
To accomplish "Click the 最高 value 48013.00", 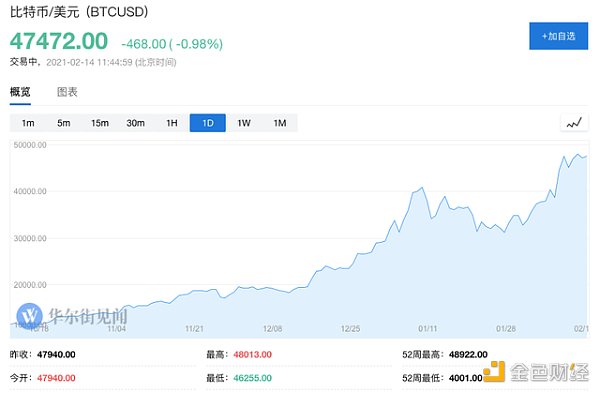I will 253,354.
